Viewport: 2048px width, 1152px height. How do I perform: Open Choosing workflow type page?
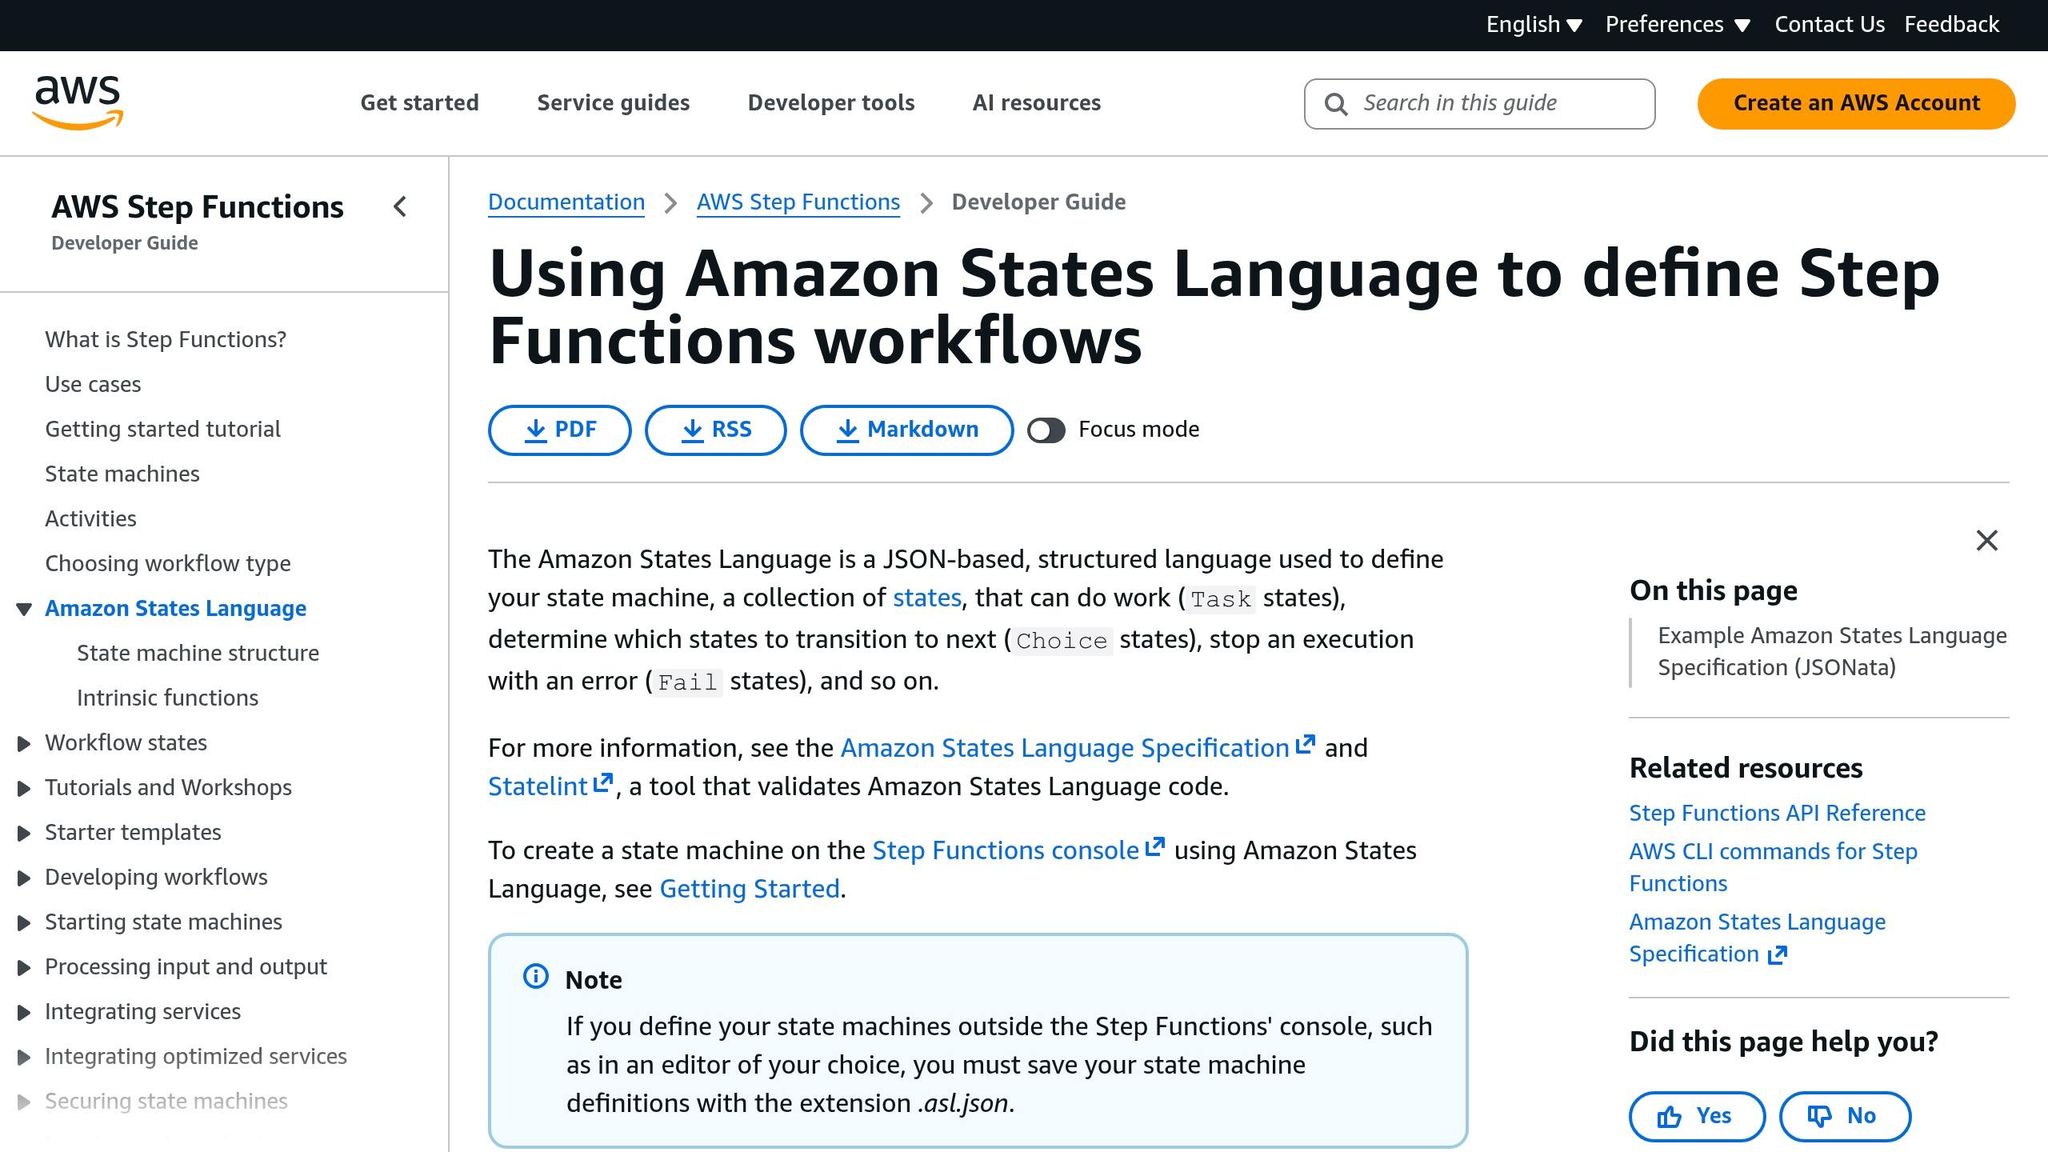tap(168, 564)
